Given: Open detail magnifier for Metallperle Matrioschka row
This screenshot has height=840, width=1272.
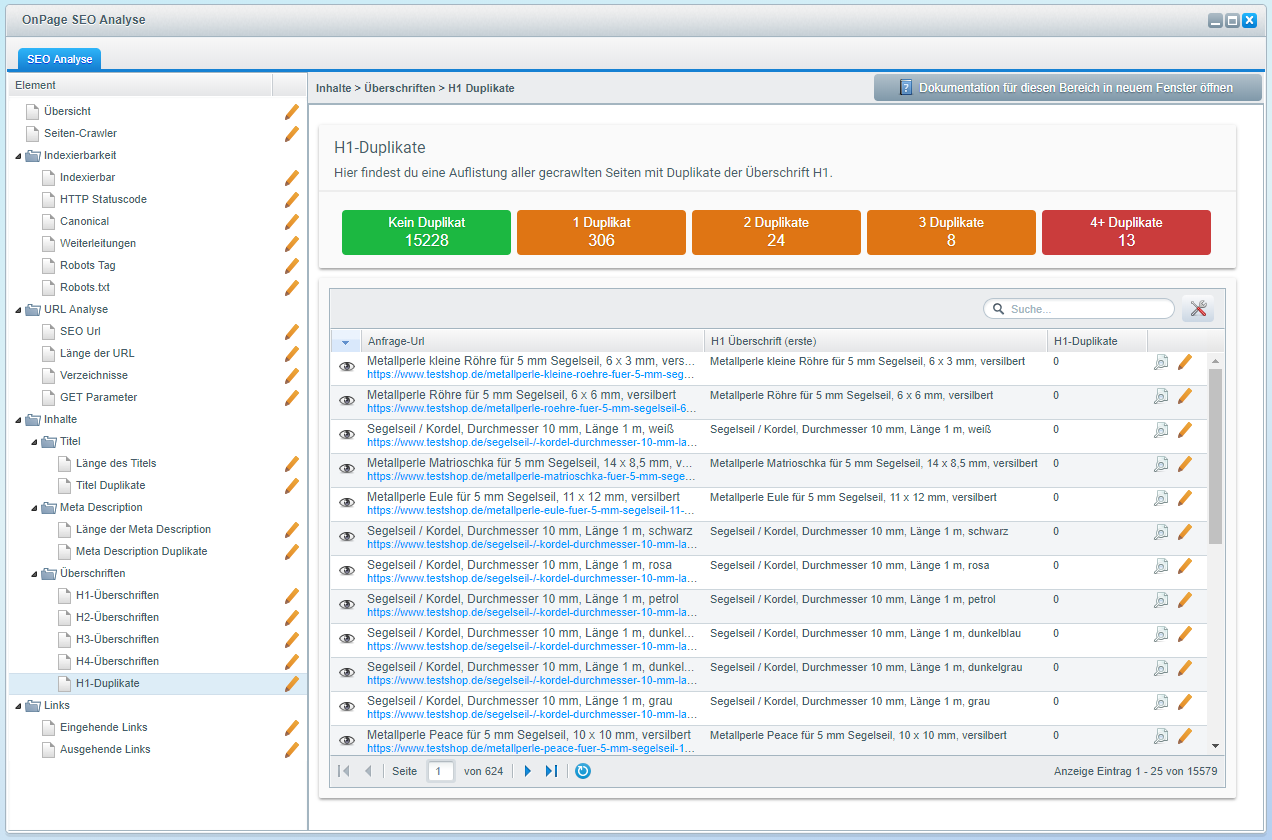Looking at the screenshot, I should (x=1161, y=464).
